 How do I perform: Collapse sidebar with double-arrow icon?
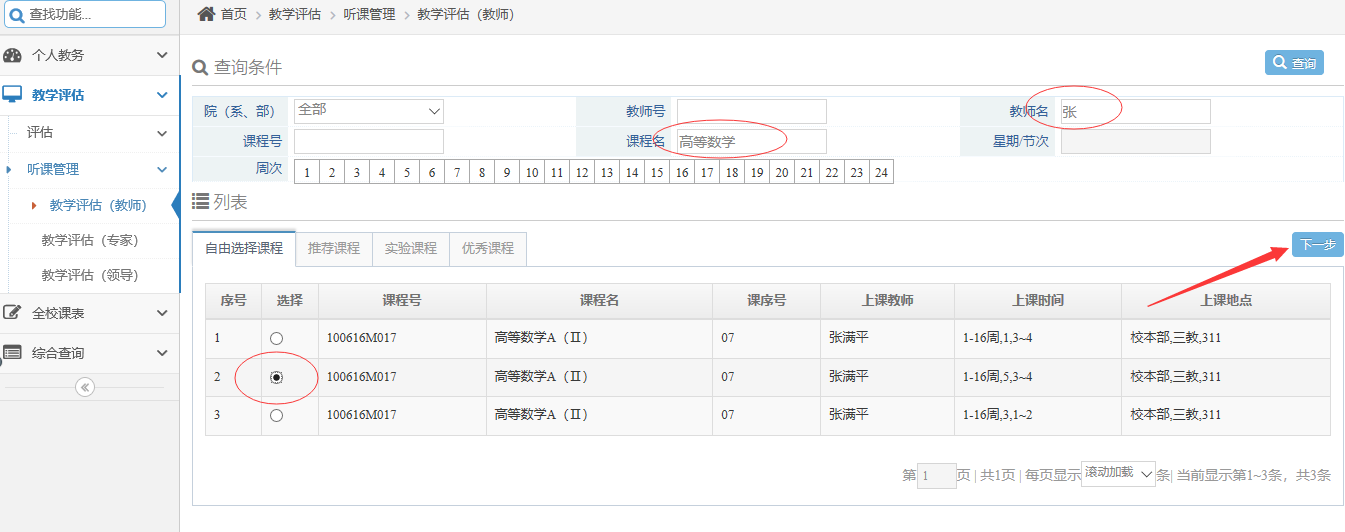[85, 387]
